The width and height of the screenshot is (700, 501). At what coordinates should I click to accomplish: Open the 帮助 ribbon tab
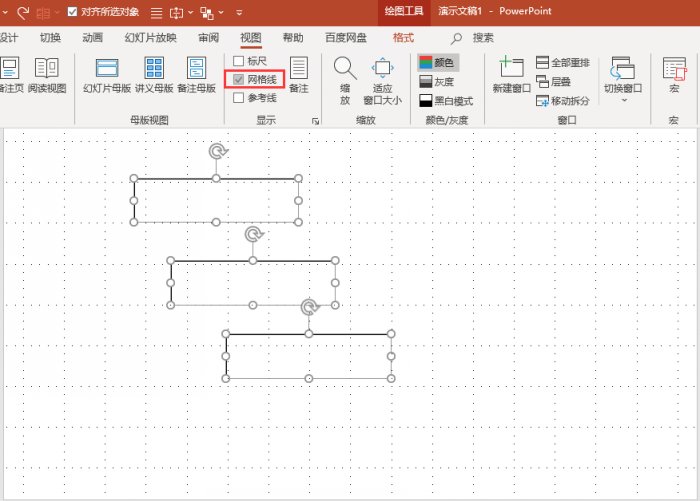click(x=293, y=38)
